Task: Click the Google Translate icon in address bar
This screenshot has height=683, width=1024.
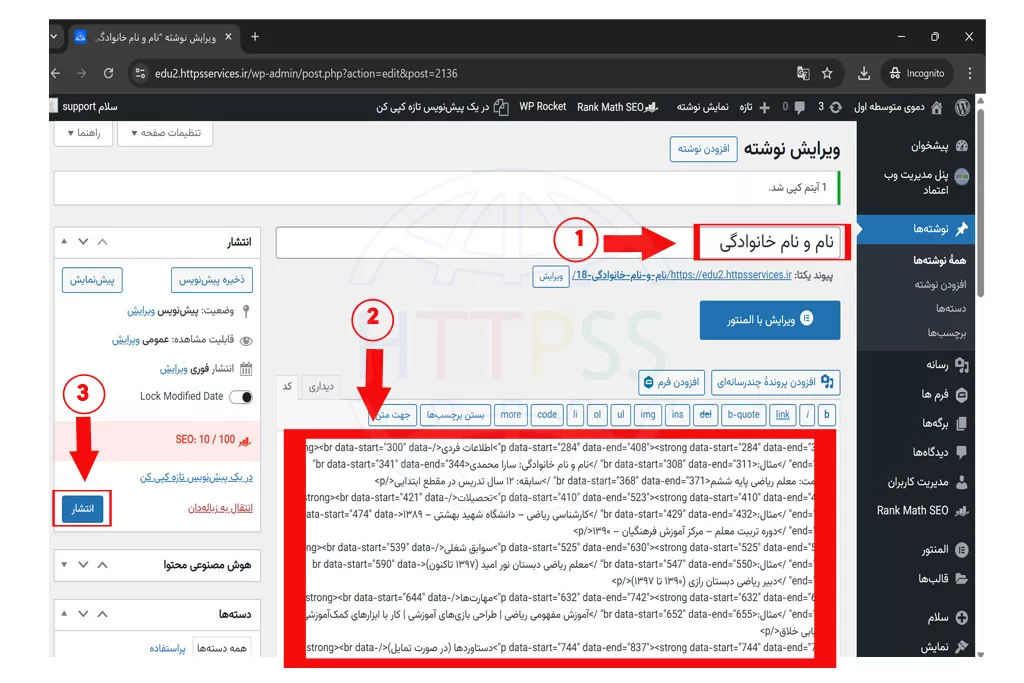Action: coord(802,73)
